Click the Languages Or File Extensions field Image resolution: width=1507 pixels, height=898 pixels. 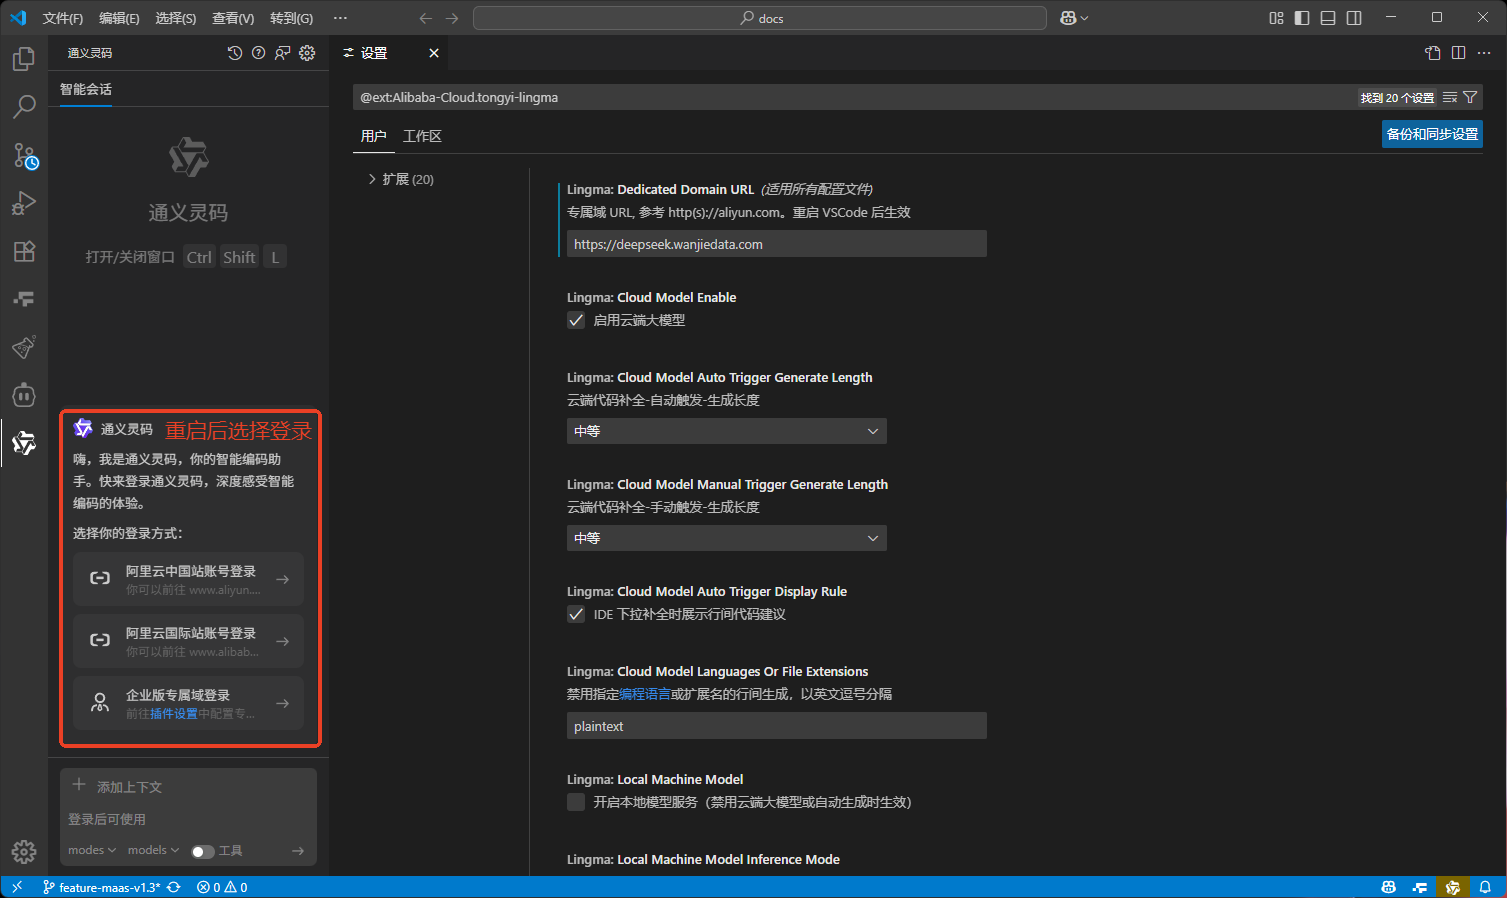coord(777,726)
